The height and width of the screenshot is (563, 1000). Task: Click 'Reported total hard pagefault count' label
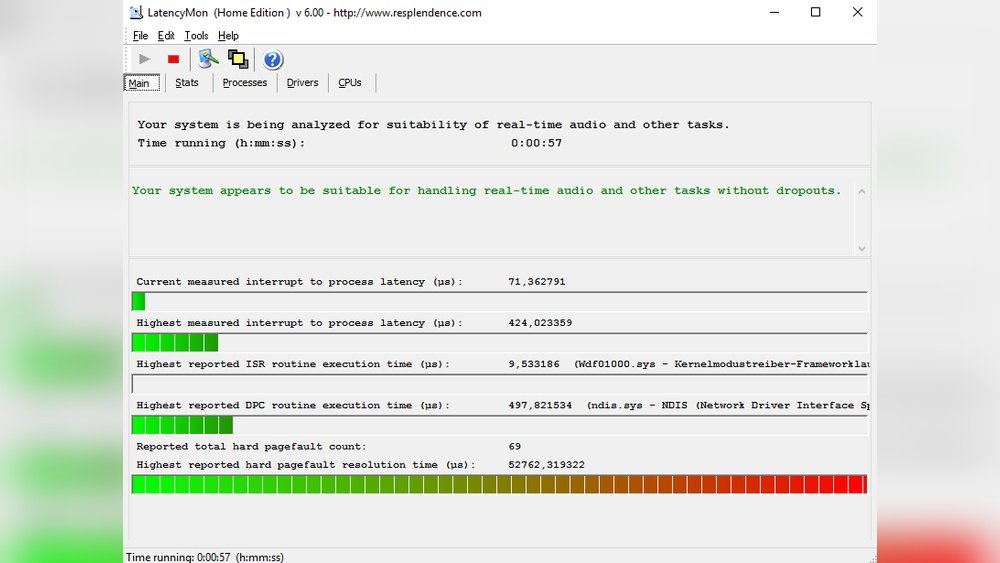(x=251, y=446)
